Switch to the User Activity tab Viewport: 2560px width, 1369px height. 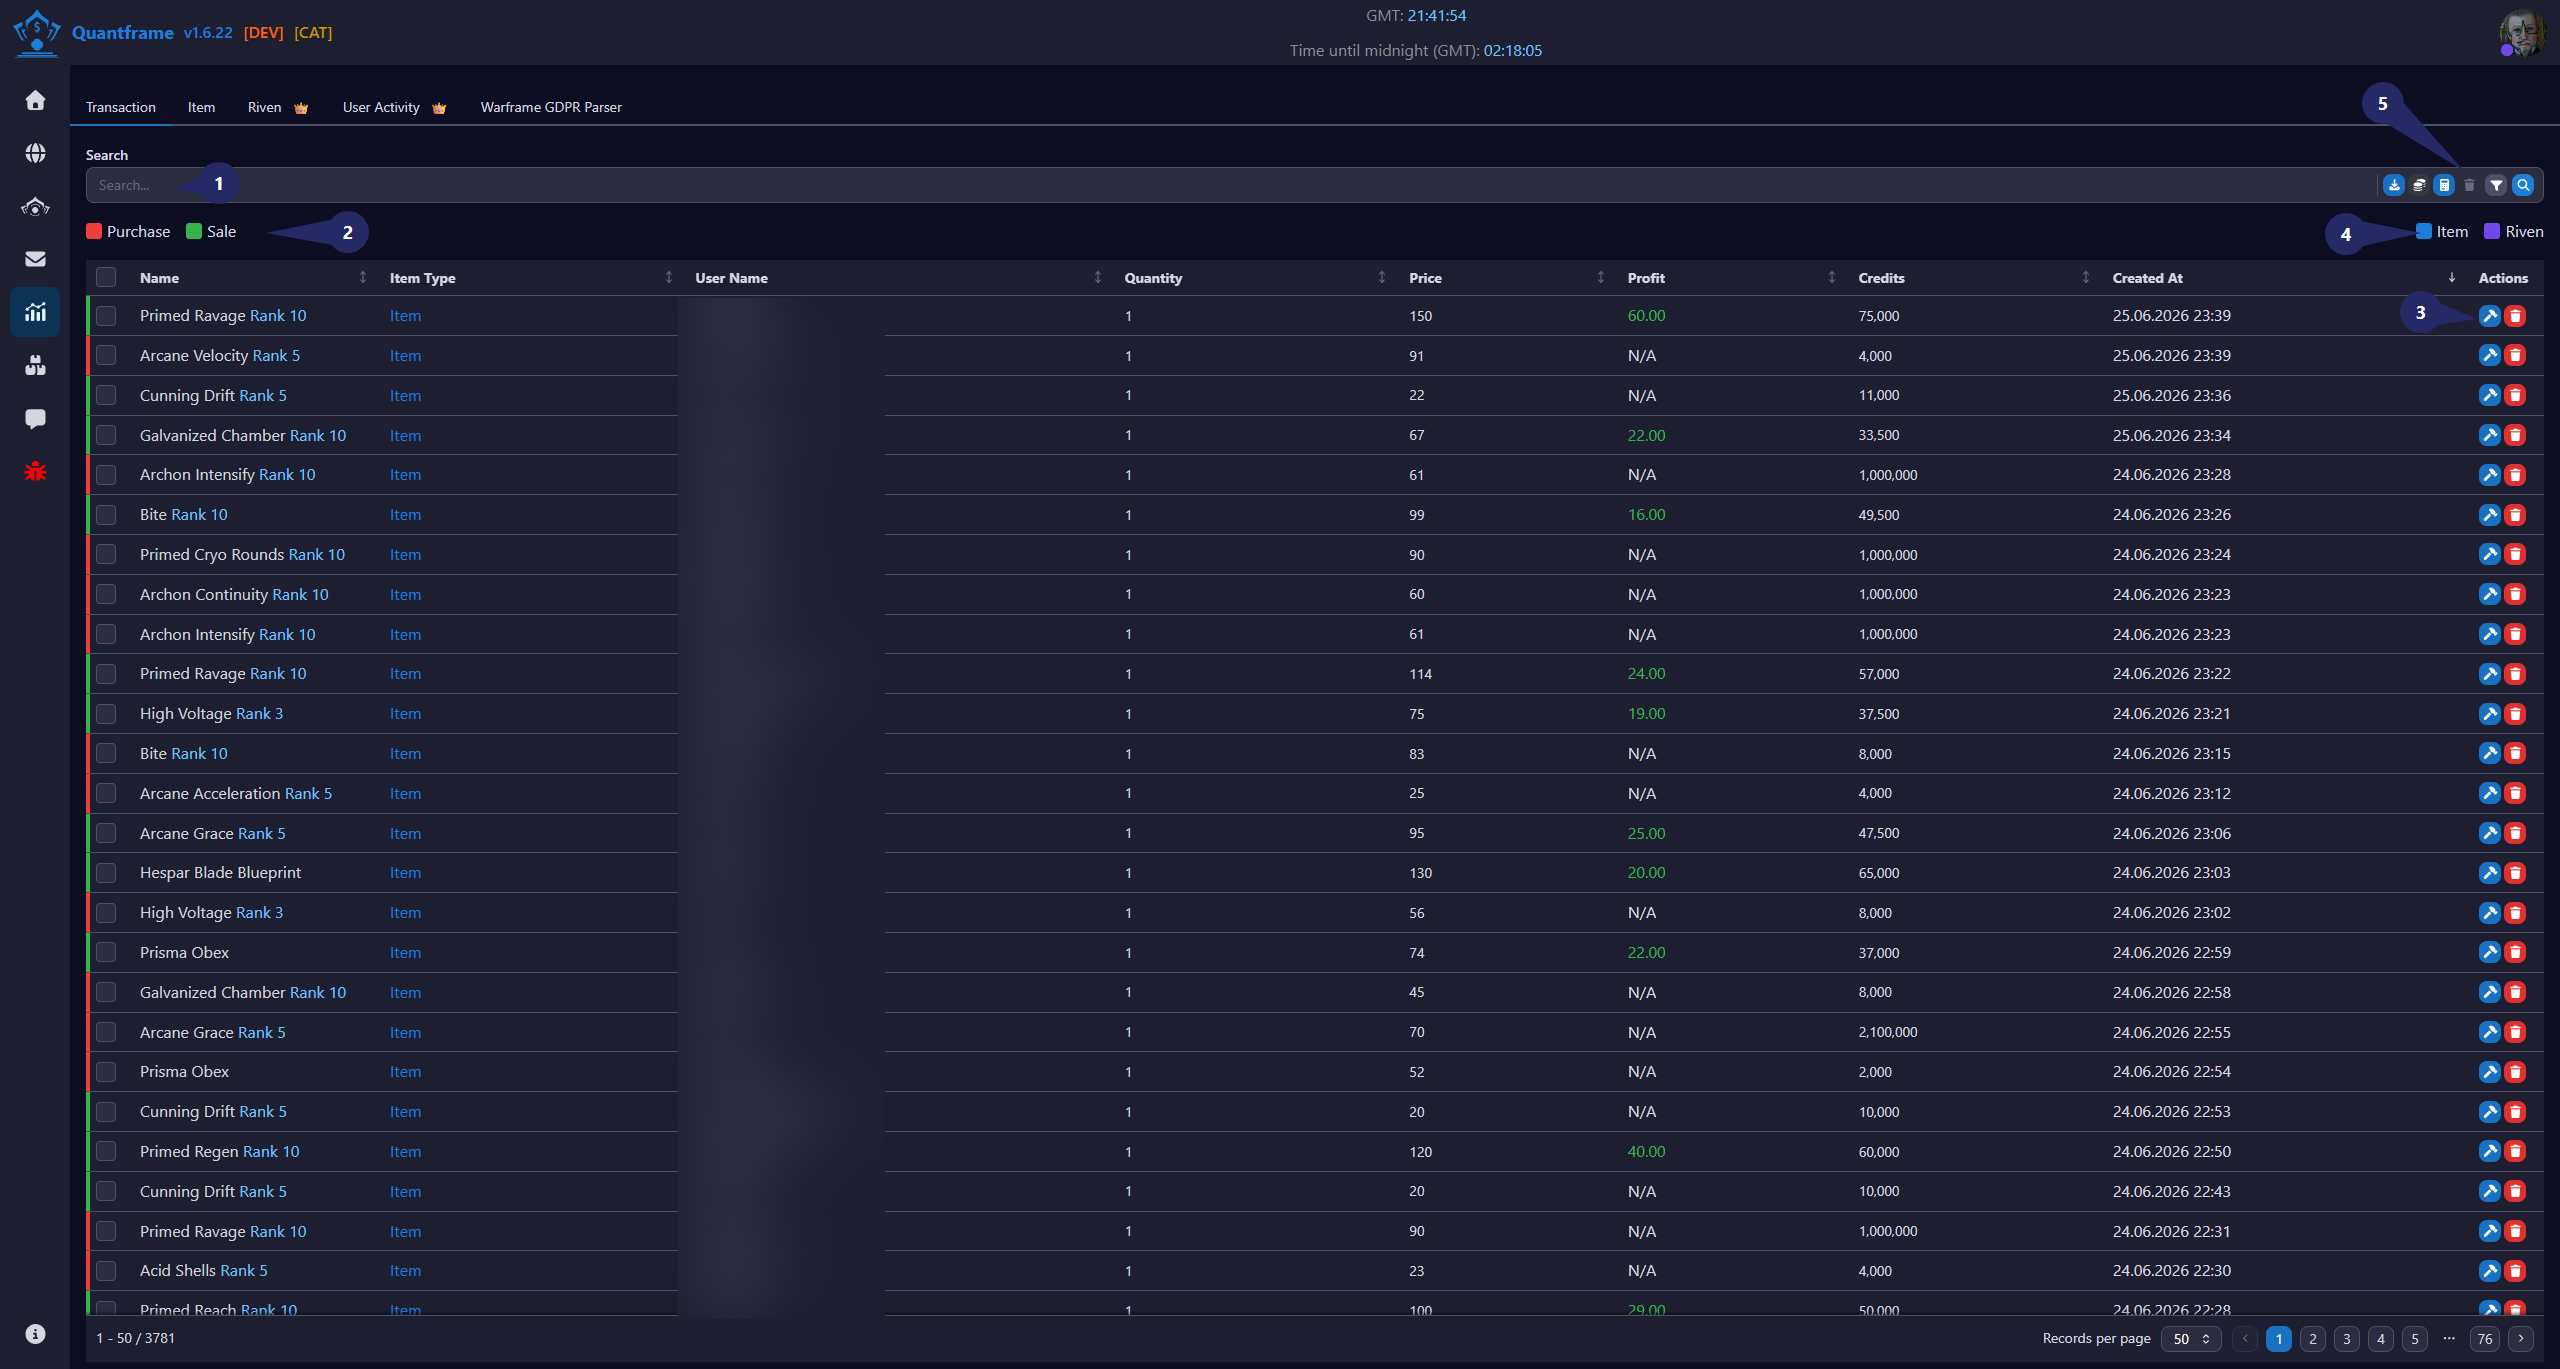click(394, 107)
